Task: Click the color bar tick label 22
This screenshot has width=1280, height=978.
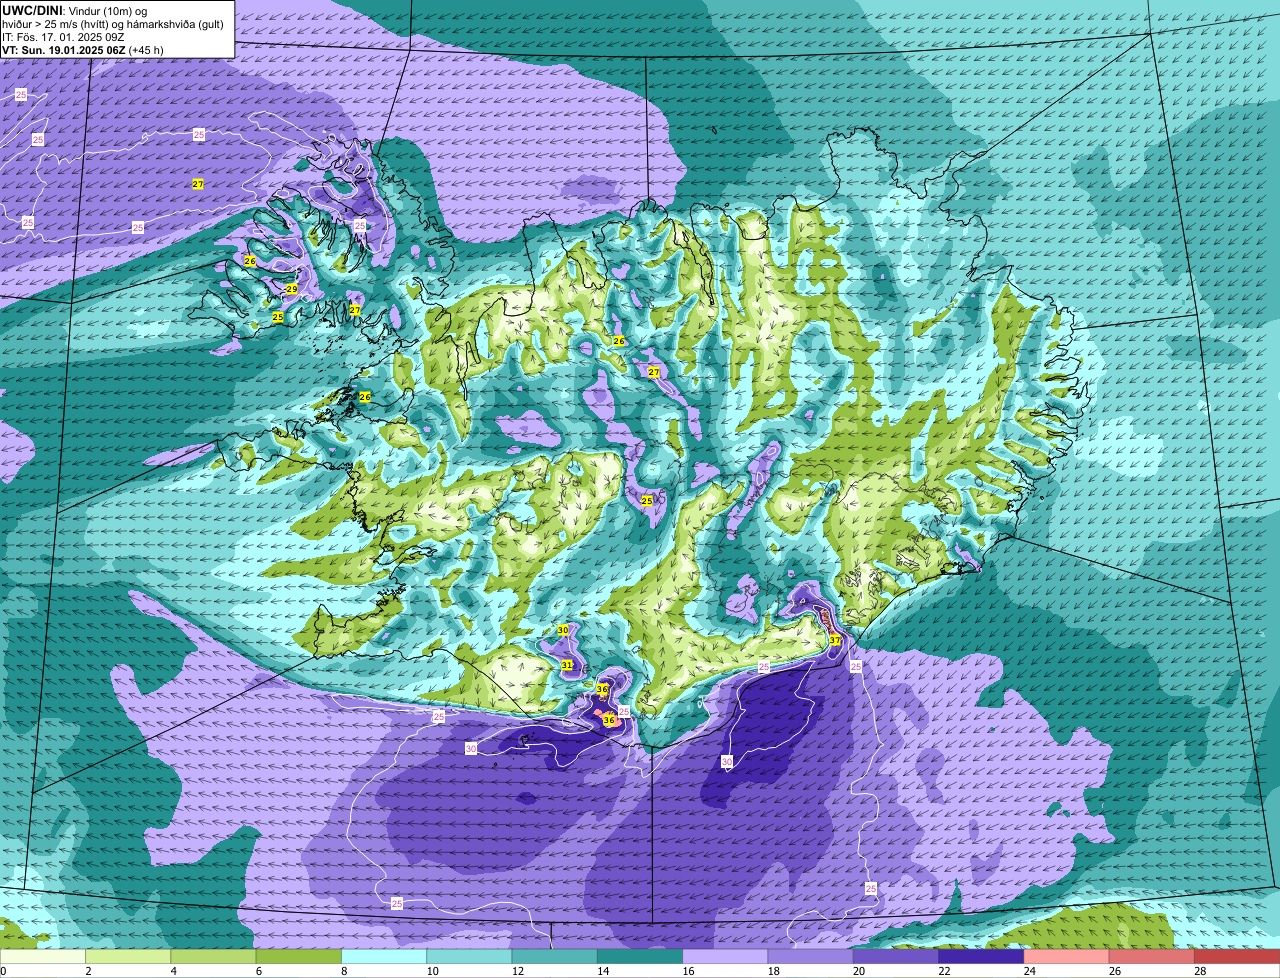Action: (x=944, y=971)
